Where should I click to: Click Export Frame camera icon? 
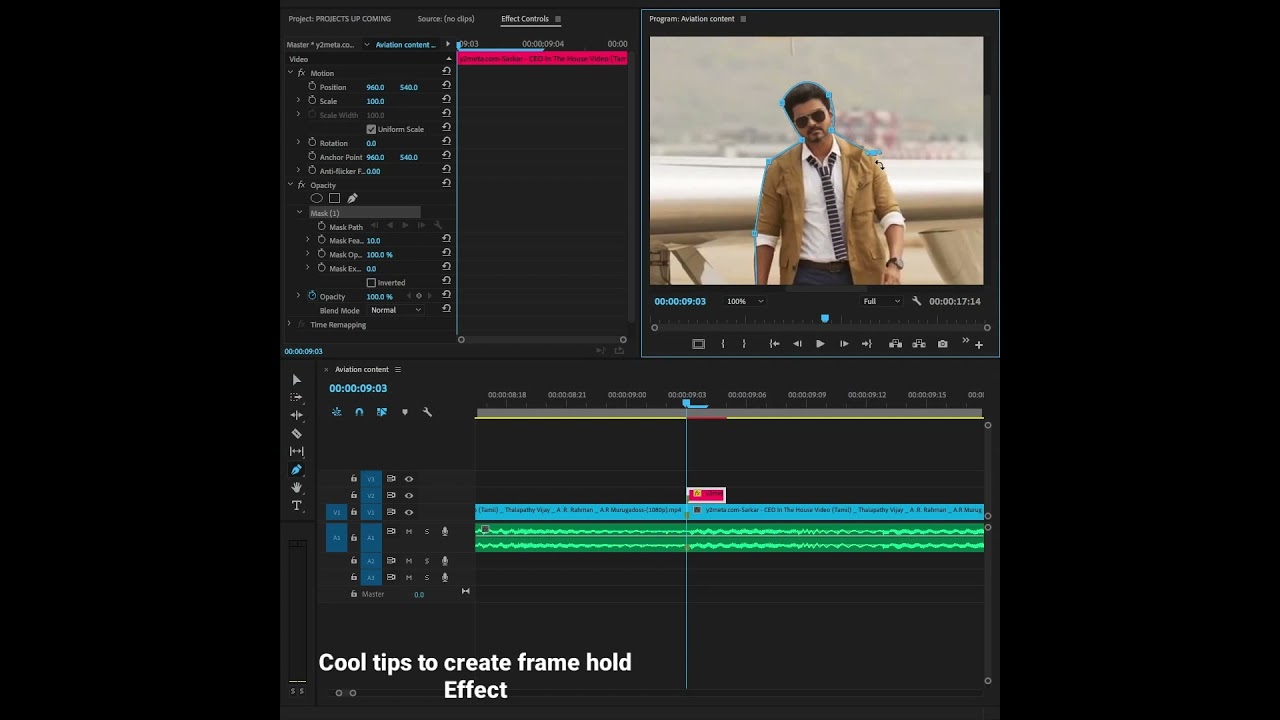(x=943, y=344)
